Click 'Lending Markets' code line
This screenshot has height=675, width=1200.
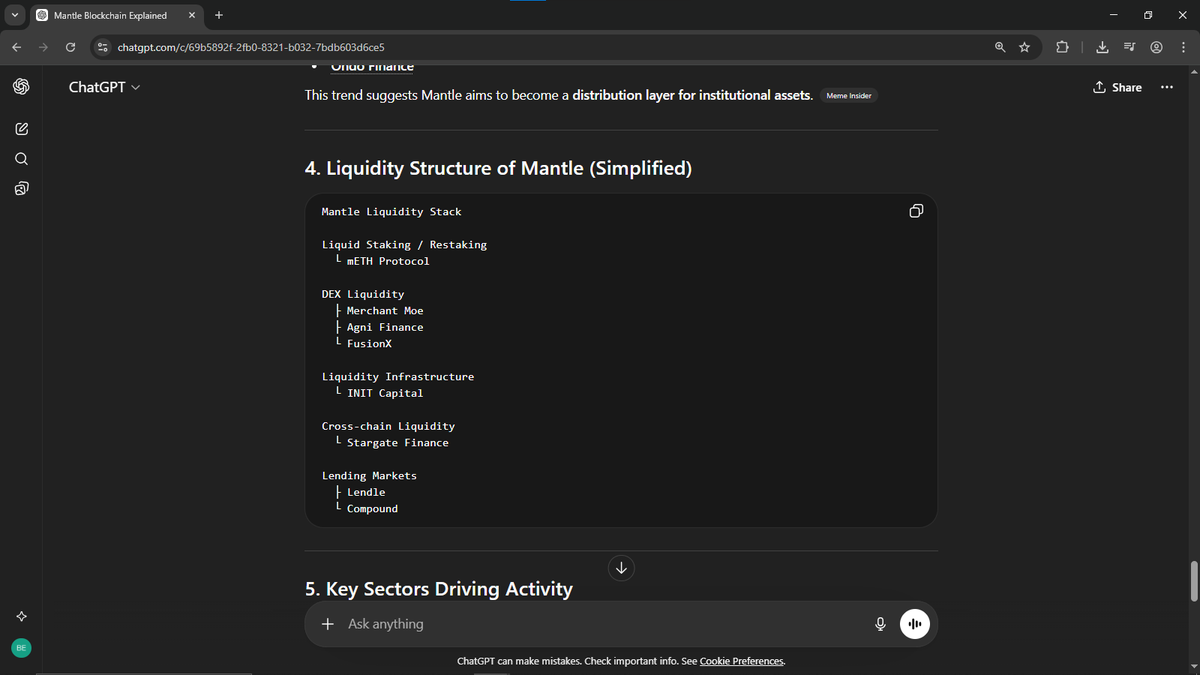click(369, 476)
